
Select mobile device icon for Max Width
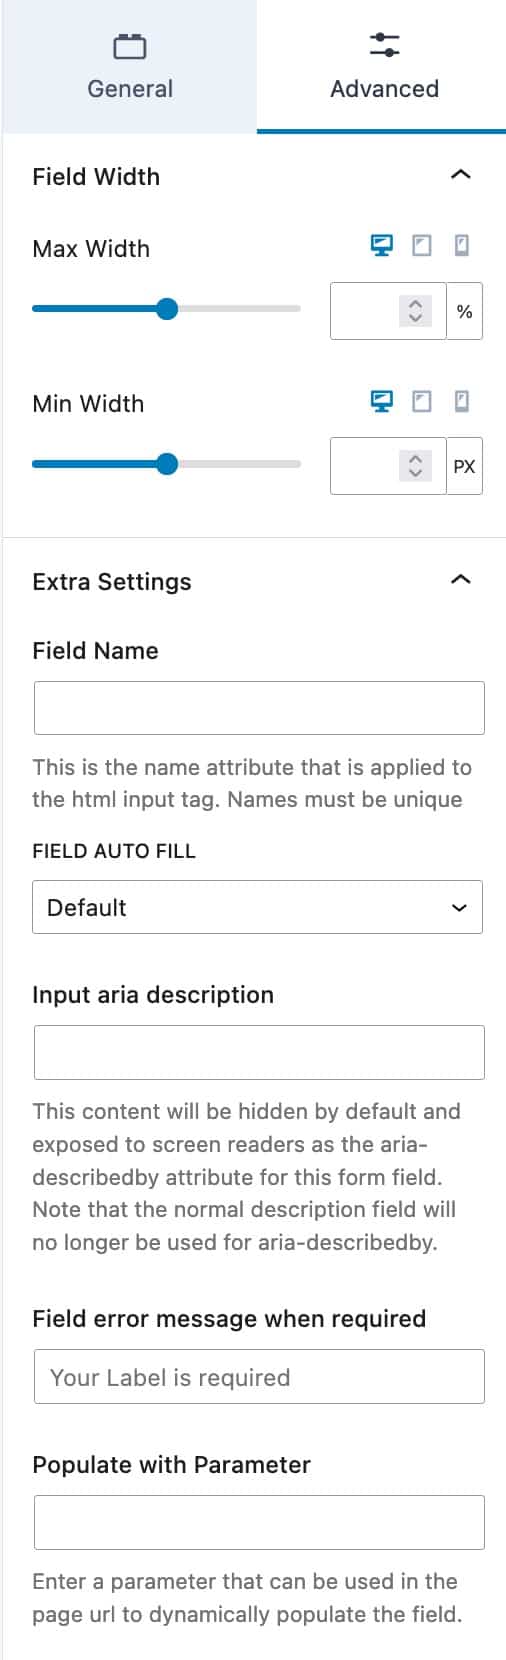coord(462,245)
